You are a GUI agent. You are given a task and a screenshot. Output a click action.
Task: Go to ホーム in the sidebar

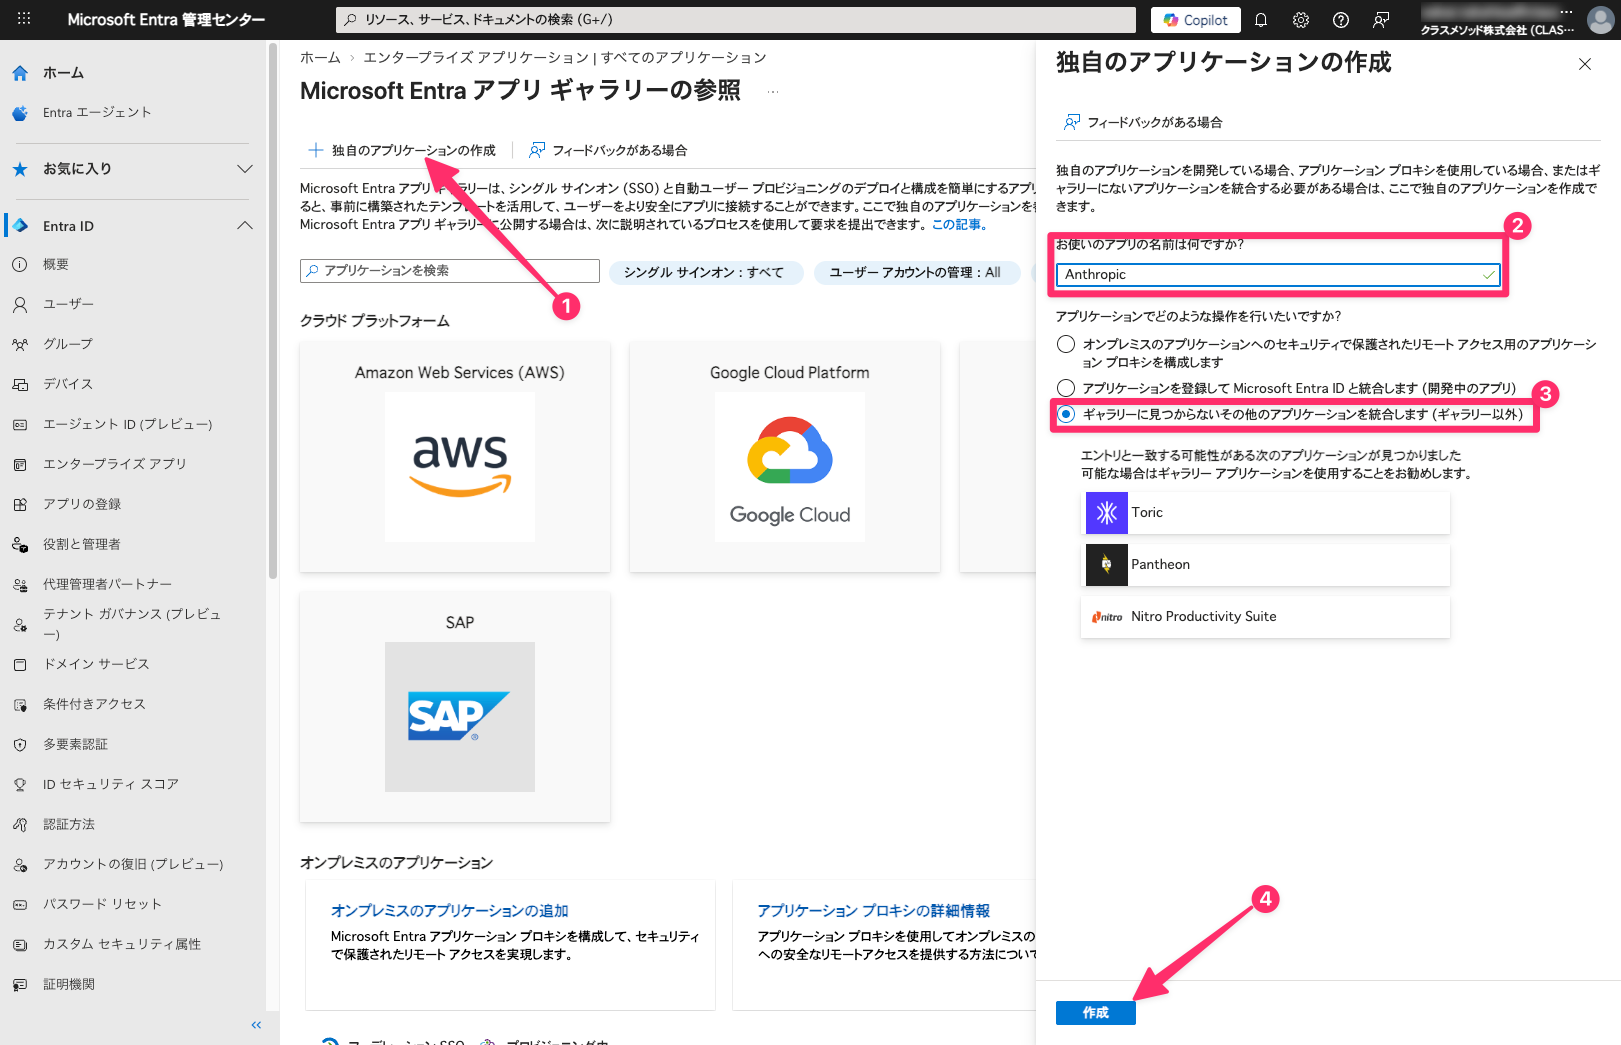(64, 73)
